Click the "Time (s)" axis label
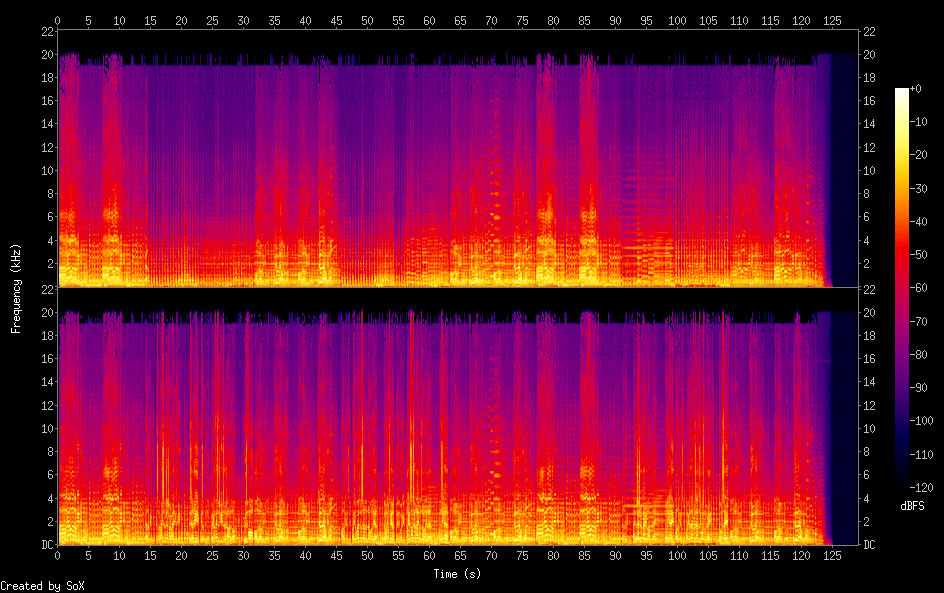Screen dimensions: 944x593 coord(458,574)
